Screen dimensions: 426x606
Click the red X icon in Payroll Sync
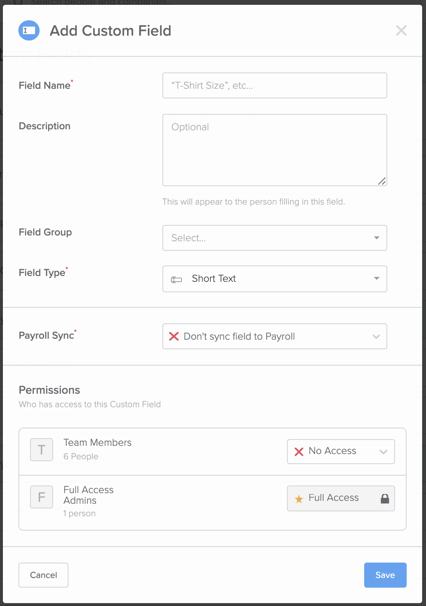tap(174, 336)
